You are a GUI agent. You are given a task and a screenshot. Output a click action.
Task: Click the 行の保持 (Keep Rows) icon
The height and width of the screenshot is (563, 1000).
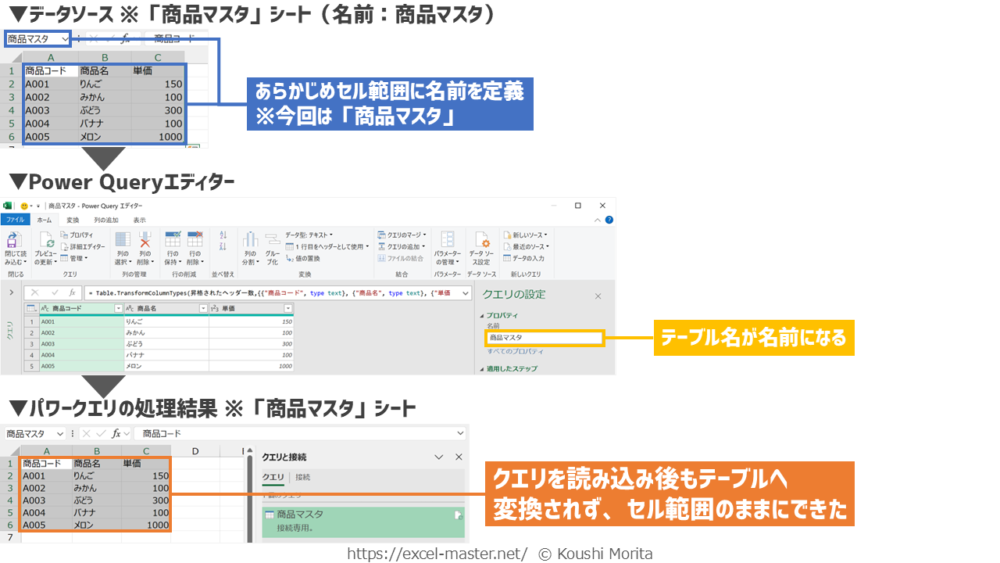[x=172, y=242]
